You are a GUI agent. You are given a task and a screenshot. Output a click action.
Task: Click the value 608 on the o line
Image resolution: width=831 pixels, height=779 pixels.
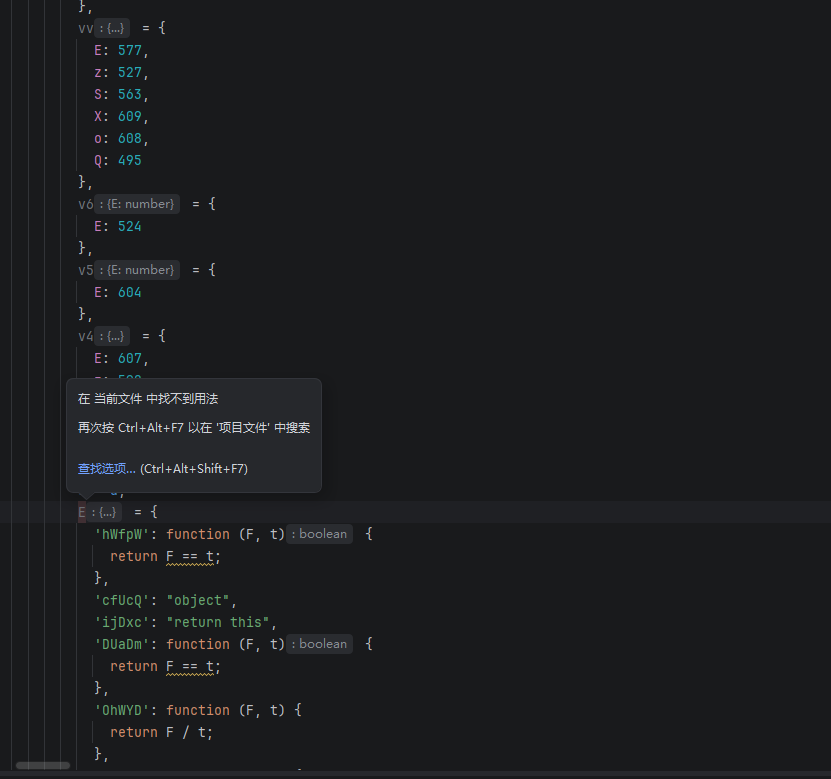point(130,138)
